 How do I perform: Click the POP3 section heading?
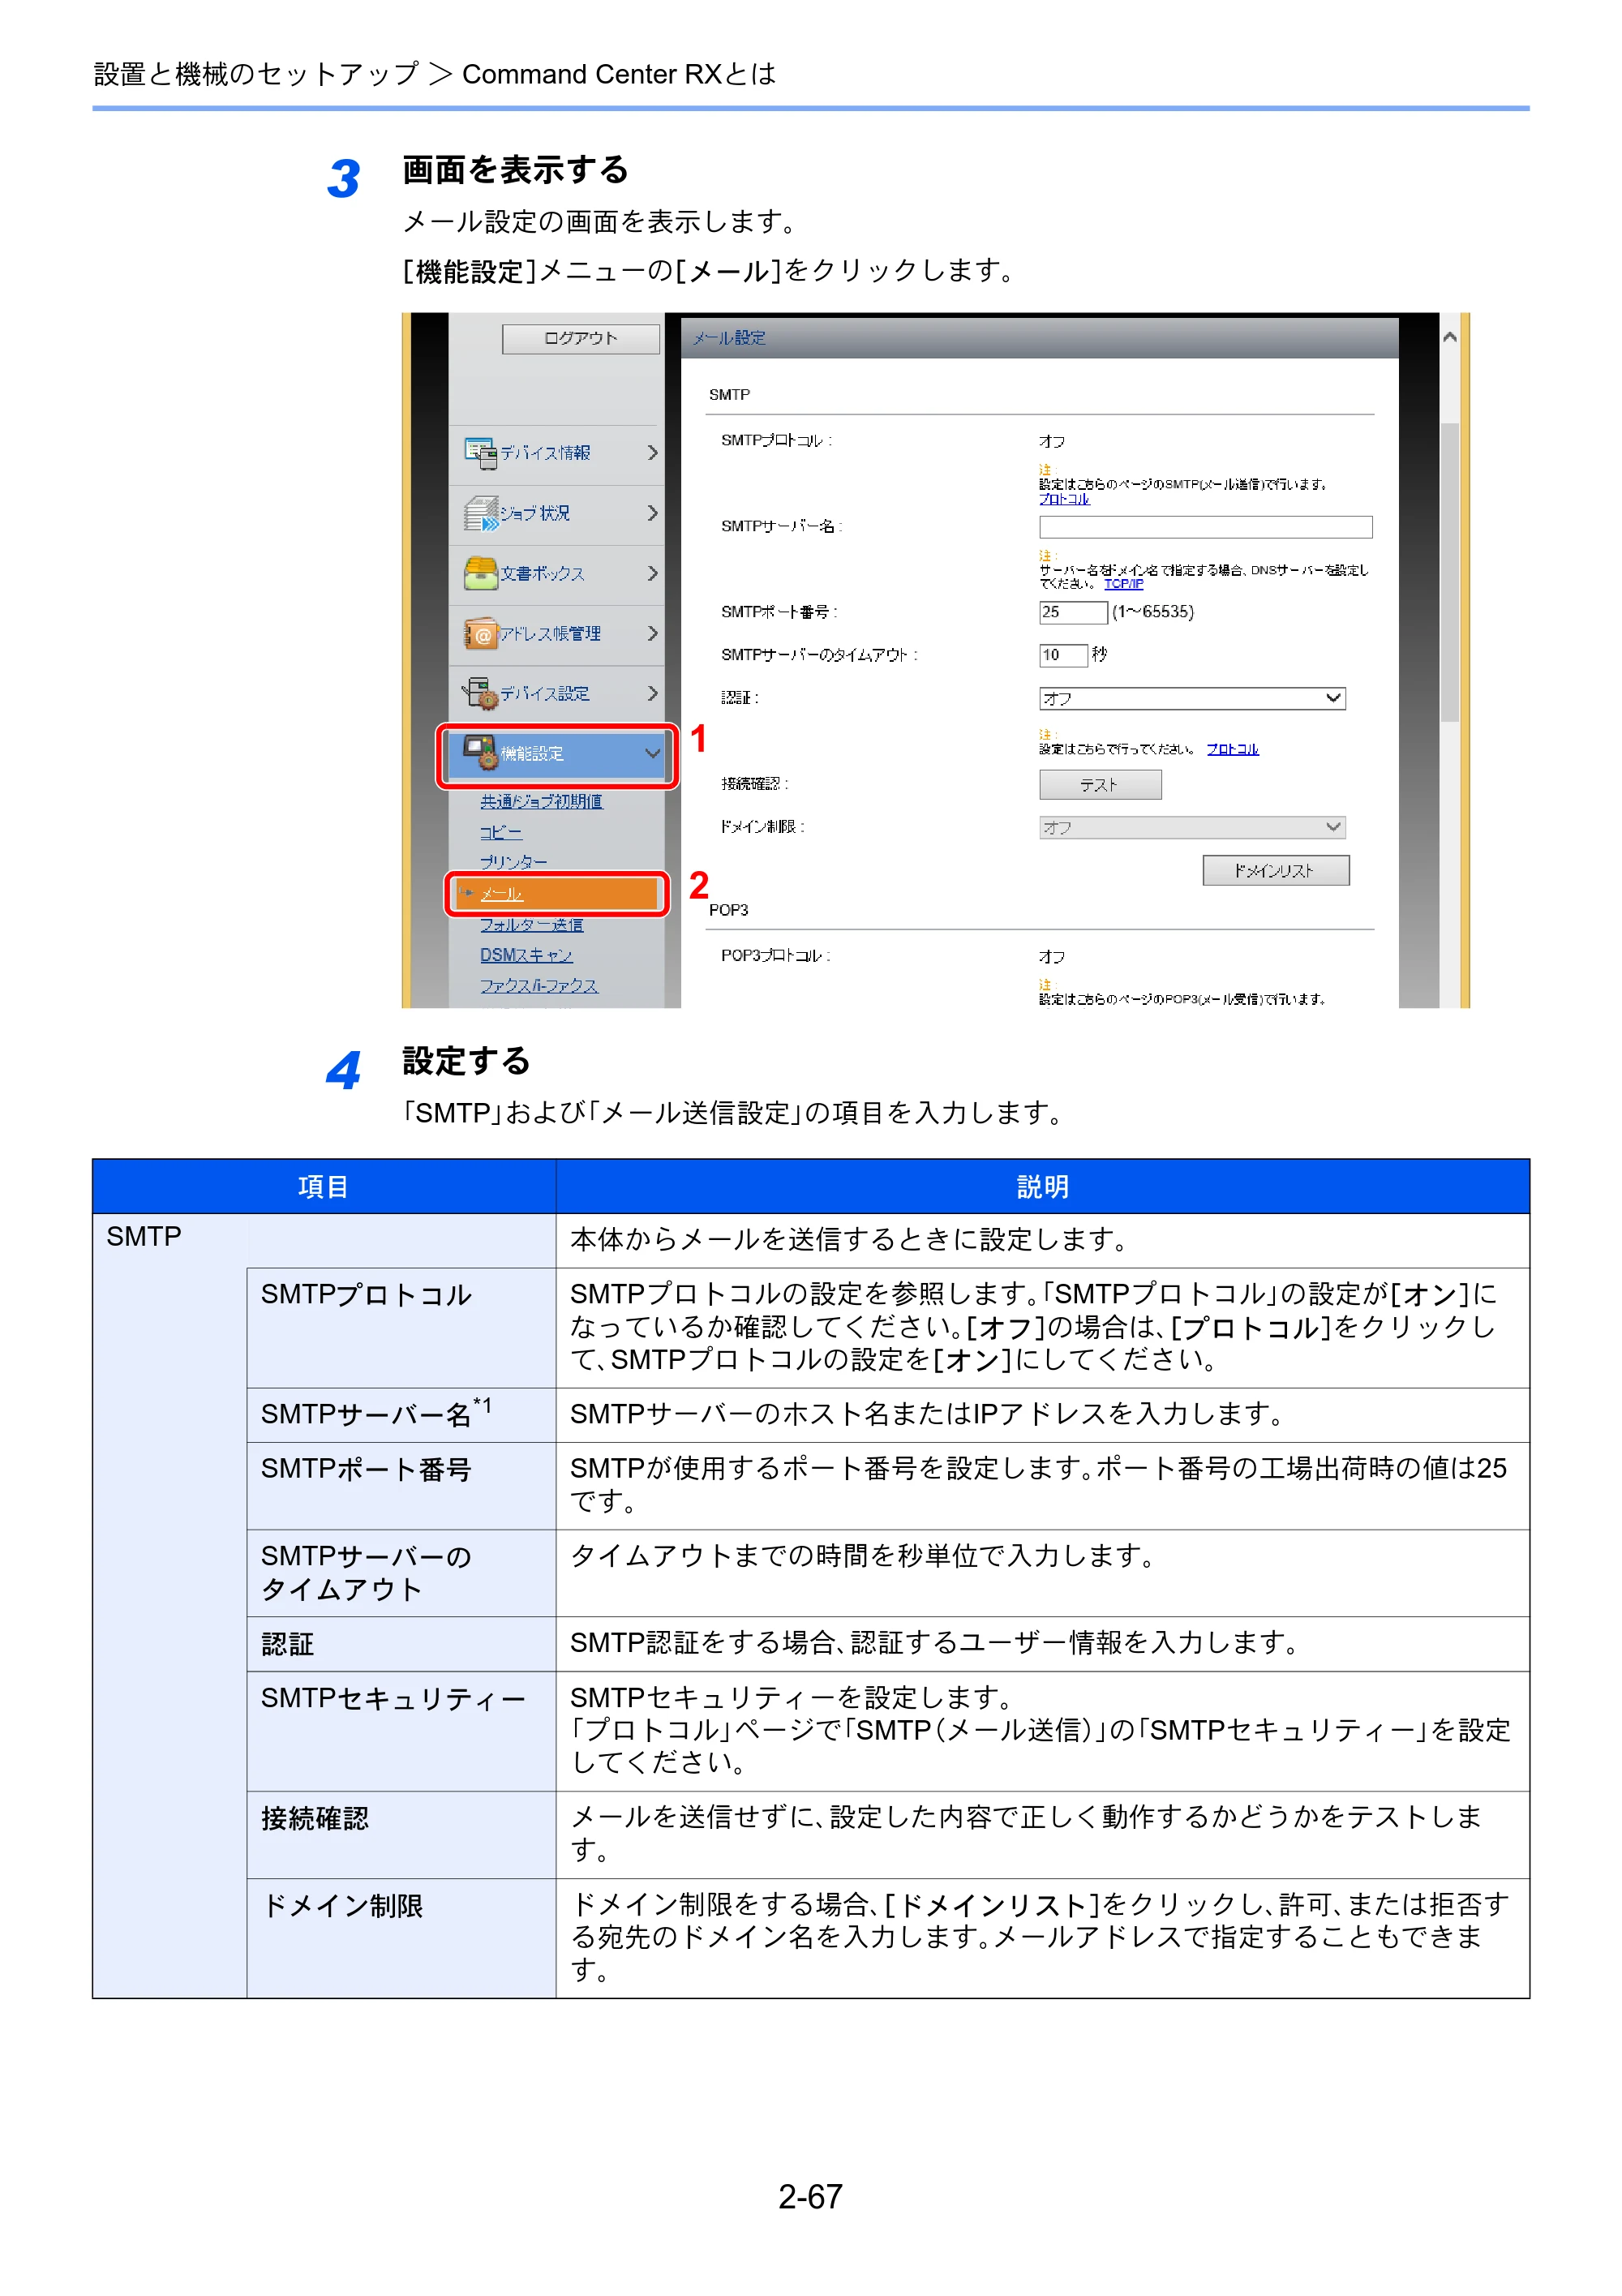(x=728, y=910)
